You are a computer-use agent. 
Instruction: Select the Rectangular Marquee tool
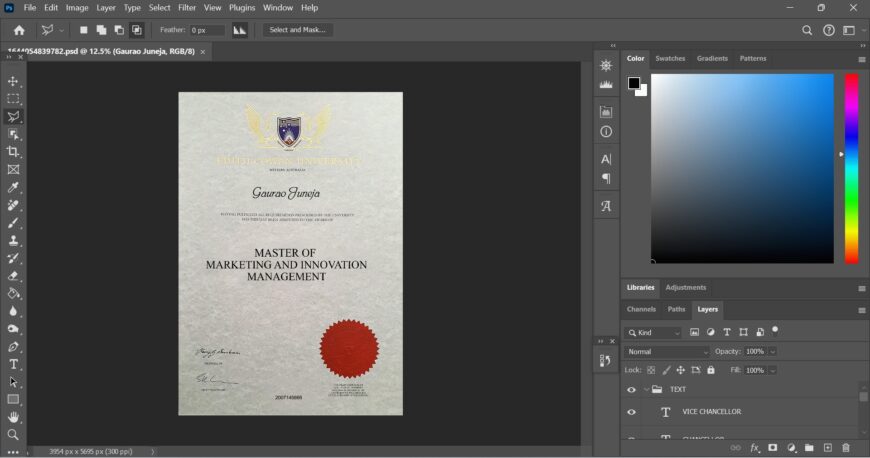pyautogui.click(x=13, y=99)
